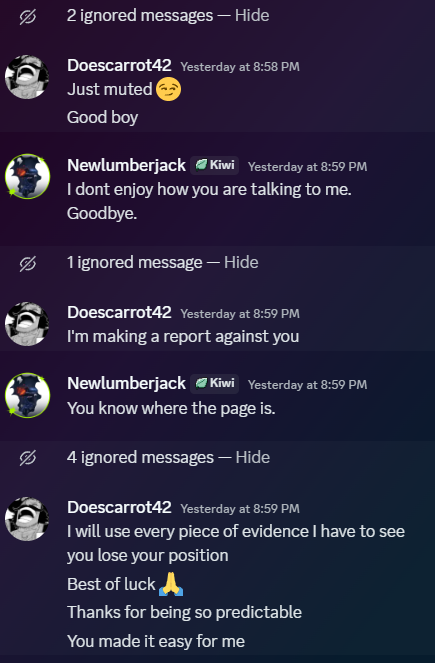Open Doescarrot42's avatar beside evidence message
Image resolution: width=435 pixels, height=663 pixels.
[27, 518]
